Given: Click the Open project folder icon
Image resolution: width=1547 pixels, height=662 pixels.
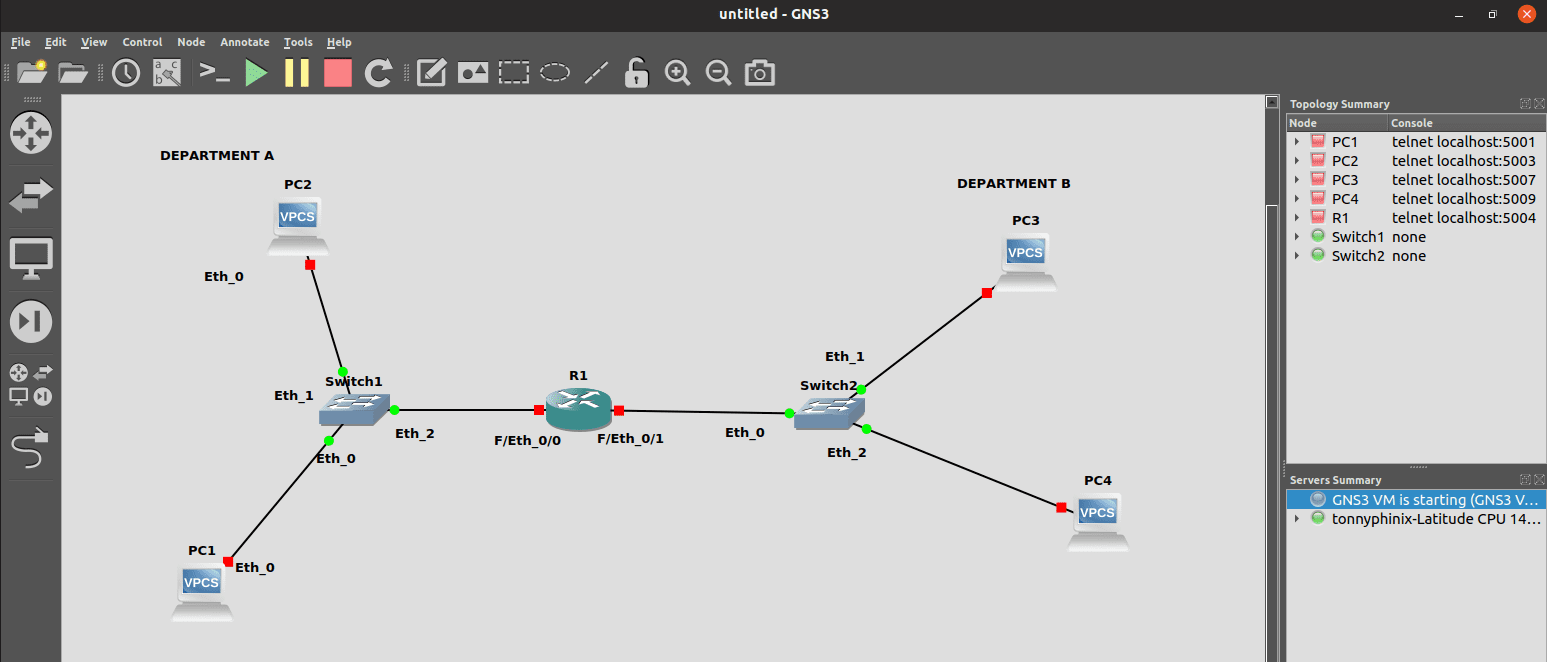Looking at the screenshot, I should (x=73, y=72).
